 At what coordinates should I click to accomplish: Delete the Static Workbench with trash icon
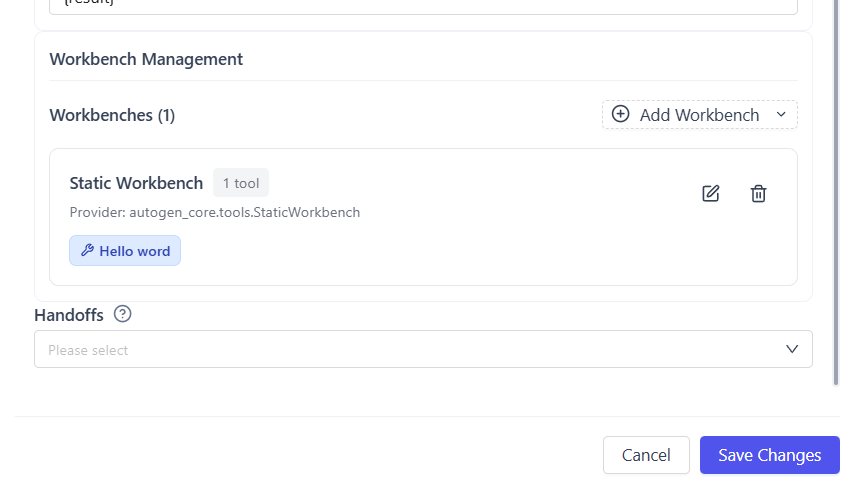point(758,194)
